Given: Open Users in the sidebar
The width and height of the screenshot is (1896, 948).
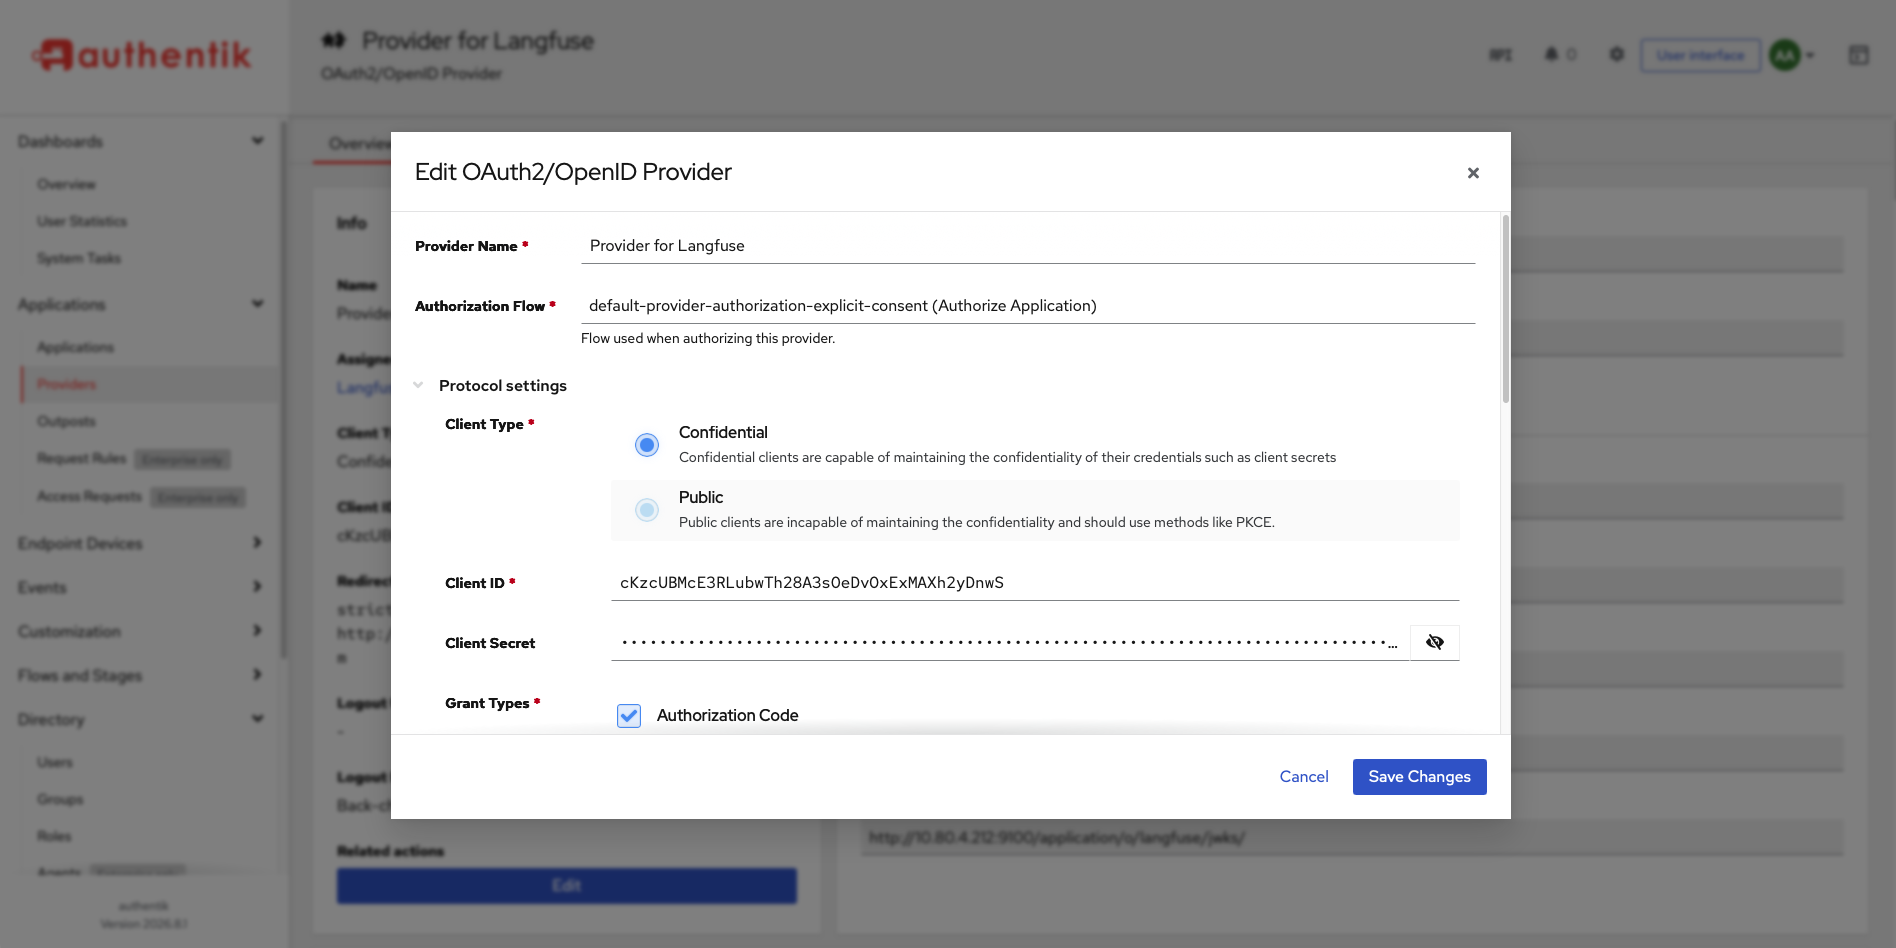Looking at the screenshot, I should point(55,762).
